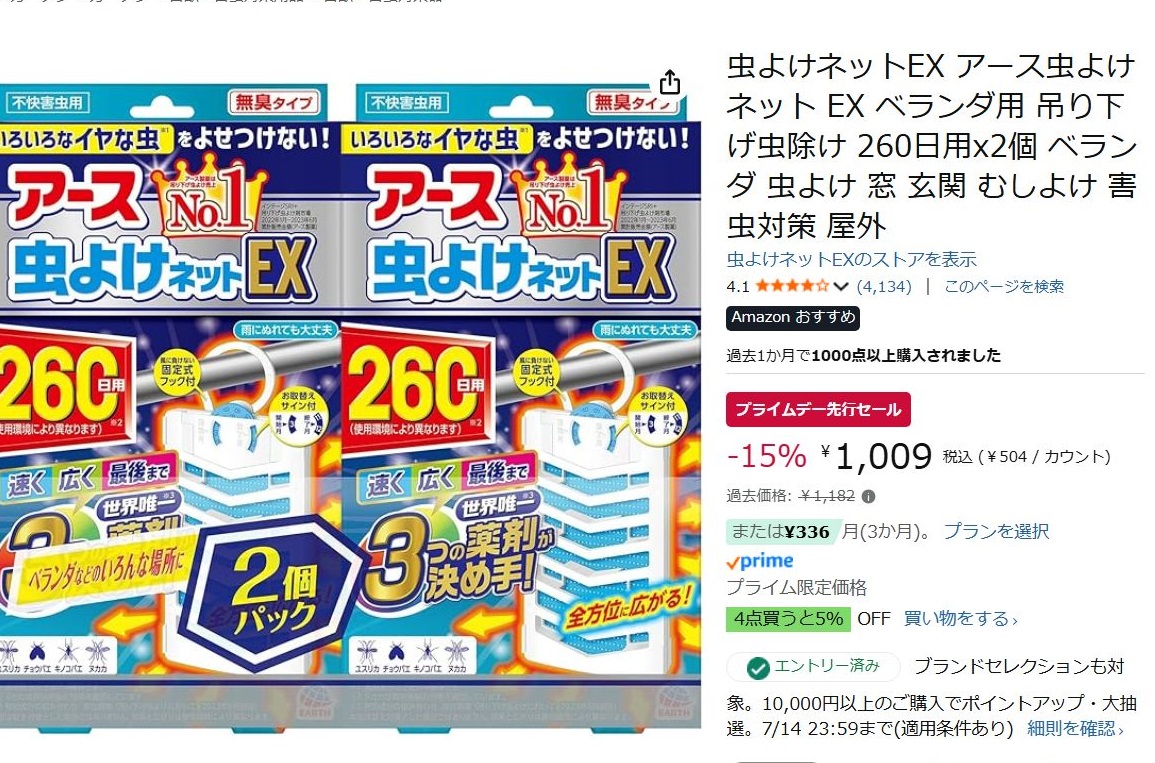Open the past price info icon
1155x763 pixels.
(x=868, y=497)
